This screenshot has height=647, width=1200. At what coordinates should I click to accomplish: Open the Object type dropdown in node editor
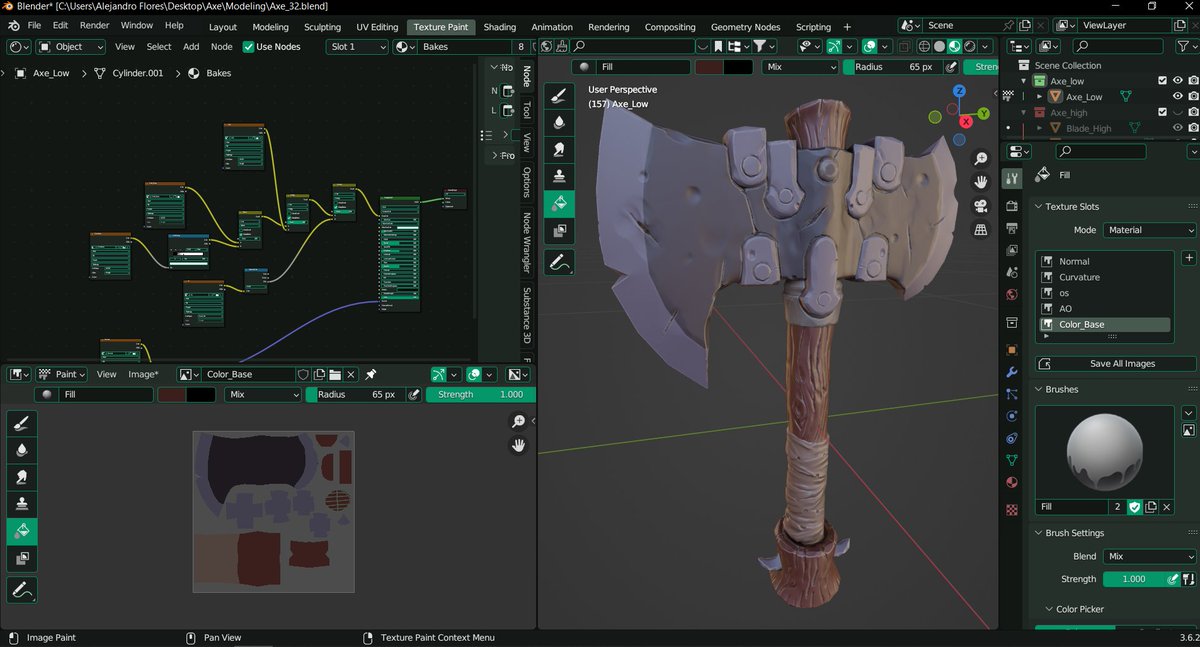pyautogui.click(x=71, y=46)
